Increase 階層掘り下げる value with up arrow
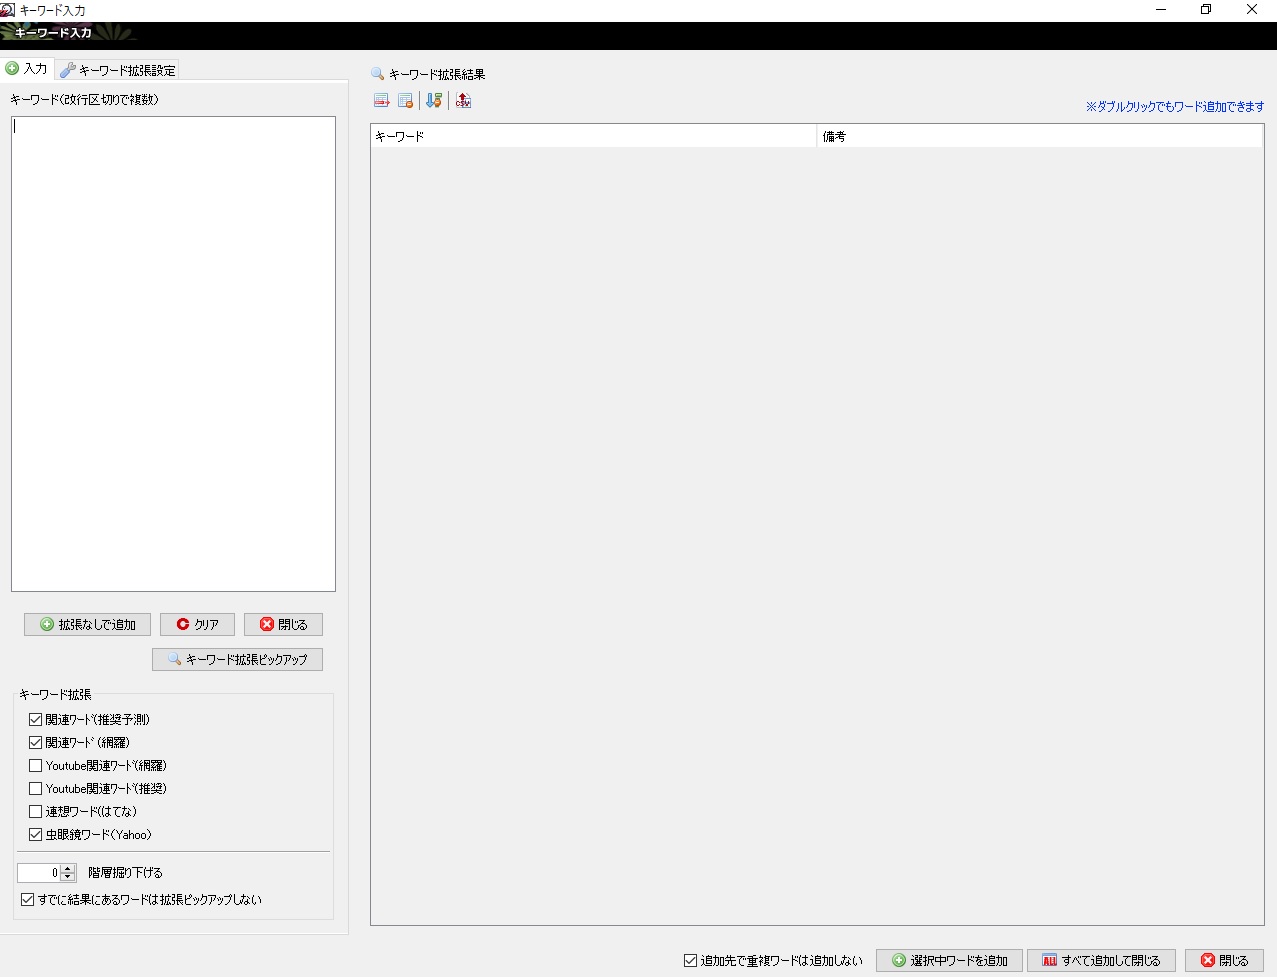The width and height of the screenshot is (1277, 977). pos(68,868)
